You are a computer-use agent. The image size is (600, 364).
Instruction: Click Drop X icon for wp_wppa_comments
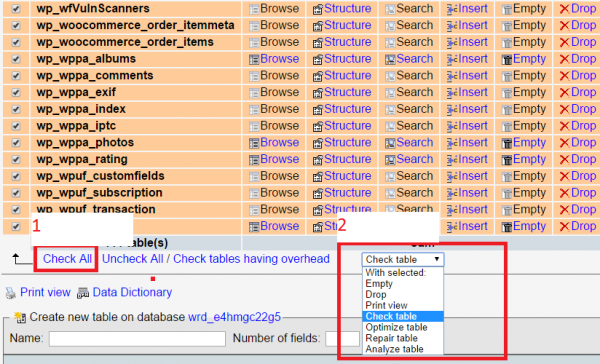(x=564, y=76)
